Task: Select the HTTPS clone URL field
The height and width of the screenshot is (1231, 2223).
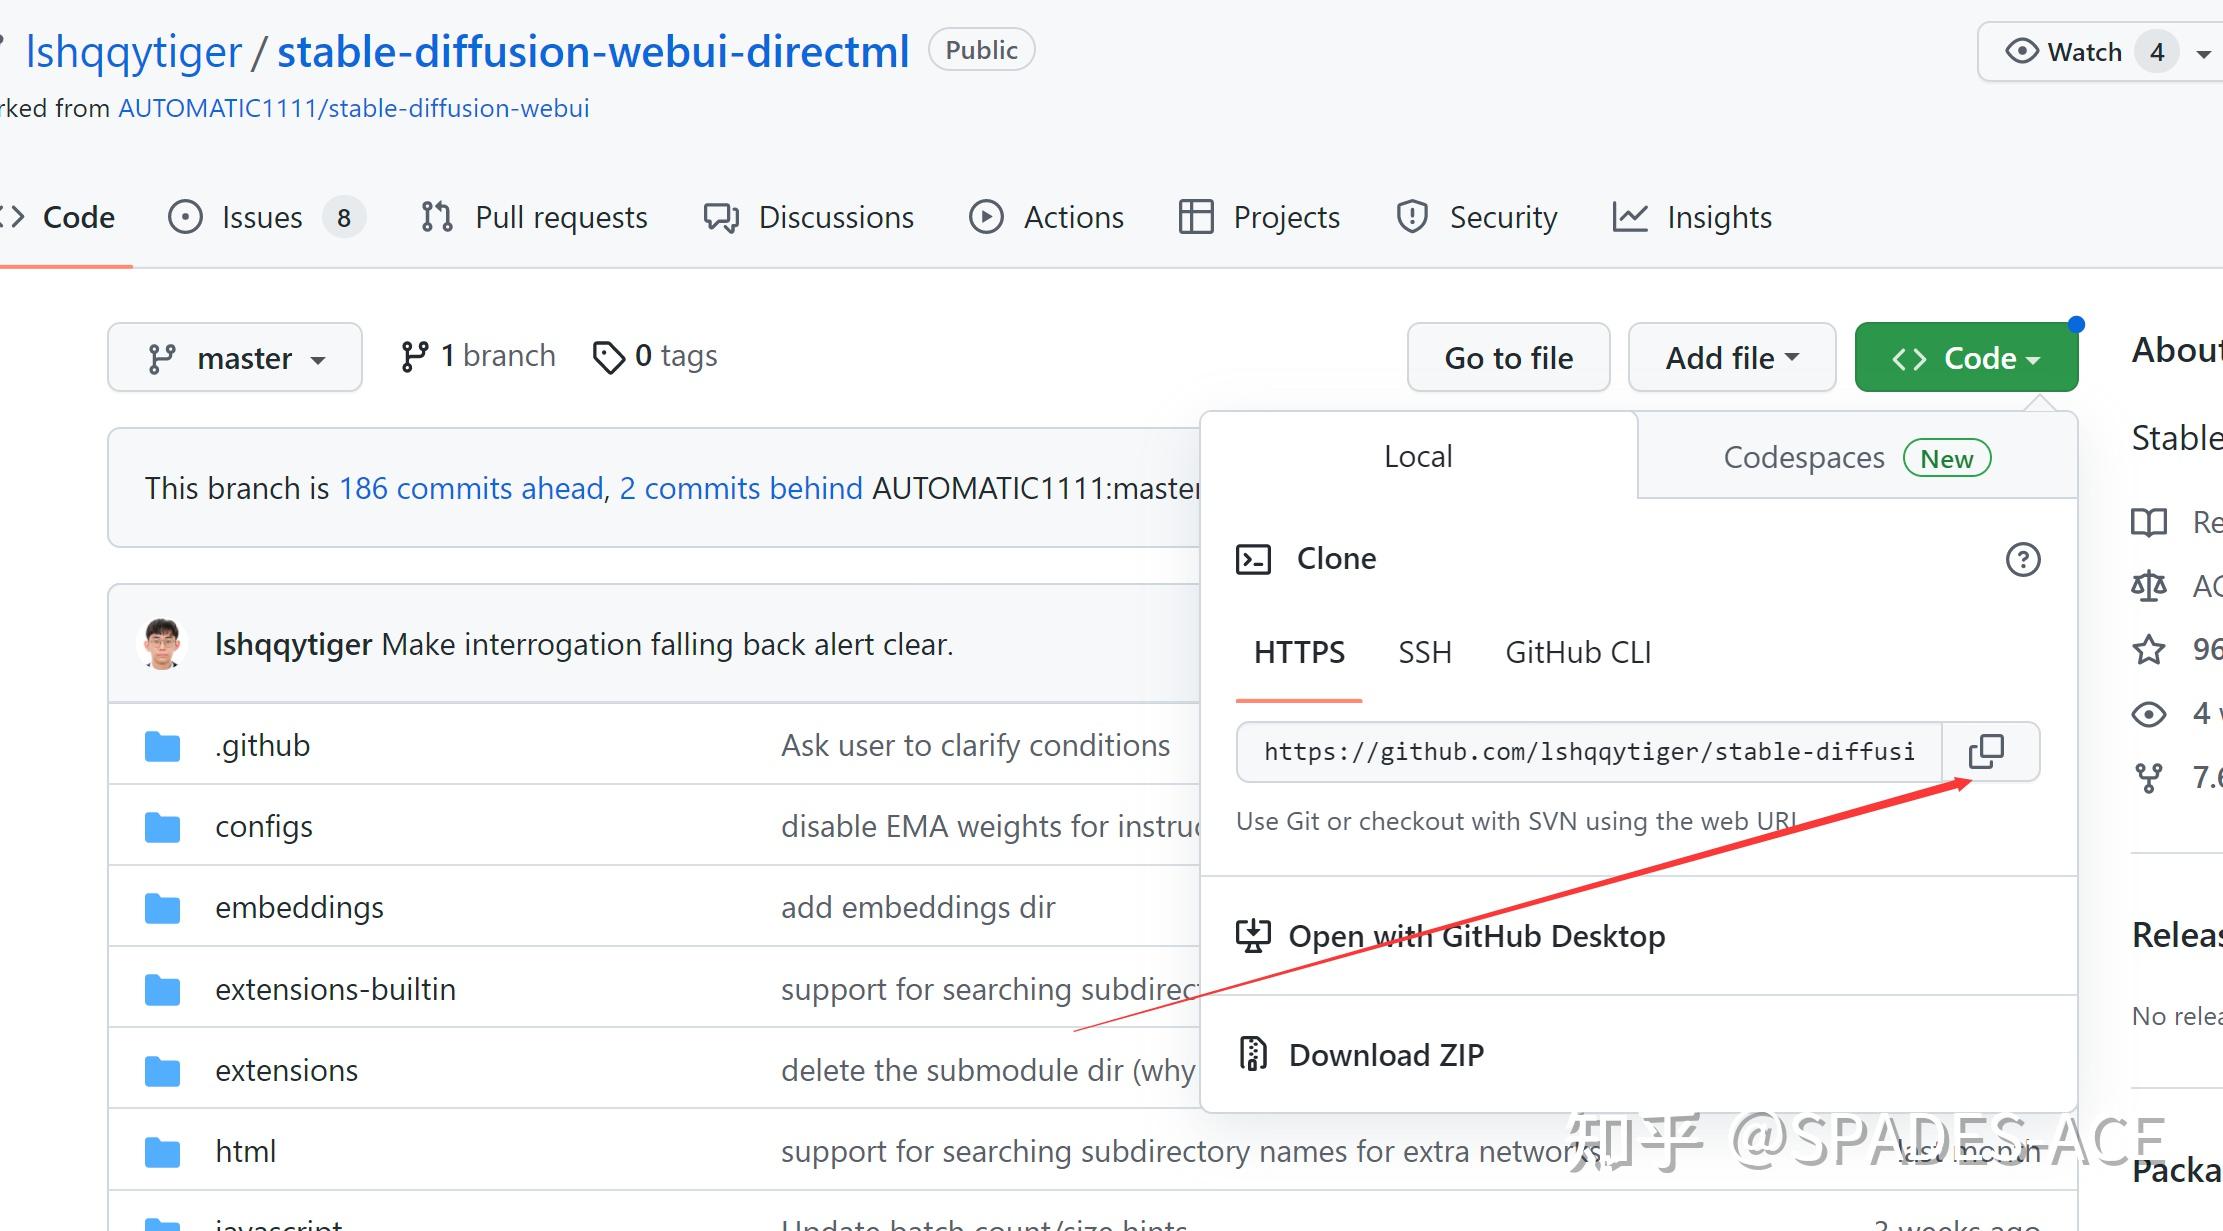Action: pos(1588,751)
